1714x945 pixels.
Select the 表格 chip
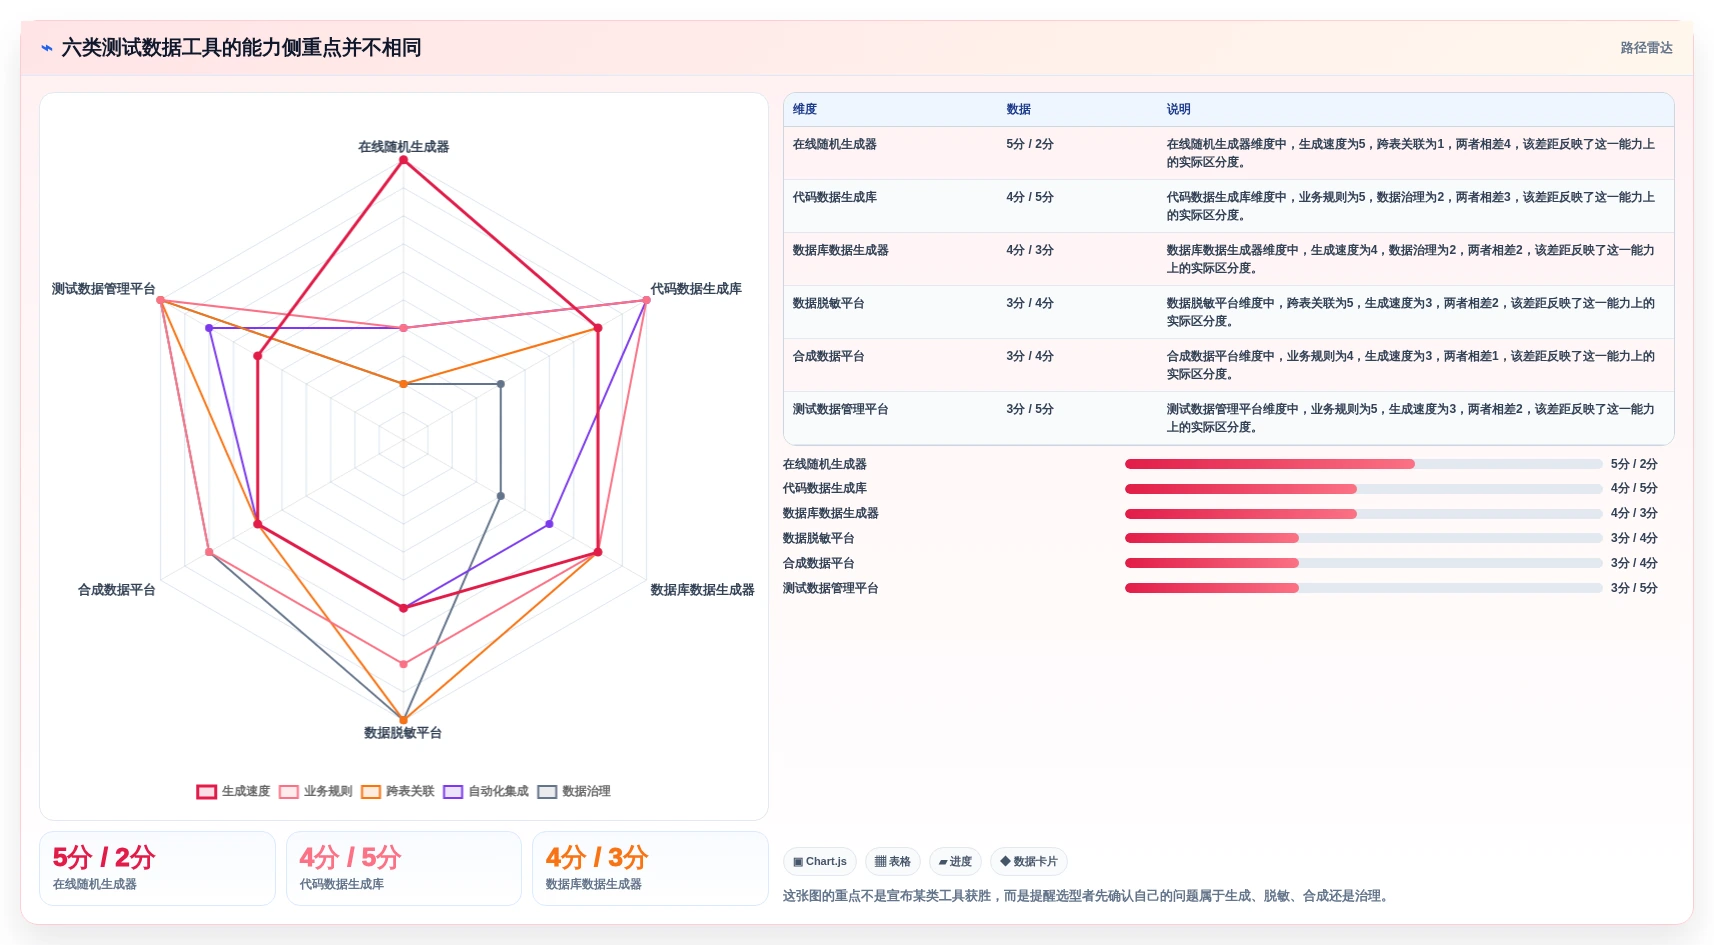click(893, 861)
